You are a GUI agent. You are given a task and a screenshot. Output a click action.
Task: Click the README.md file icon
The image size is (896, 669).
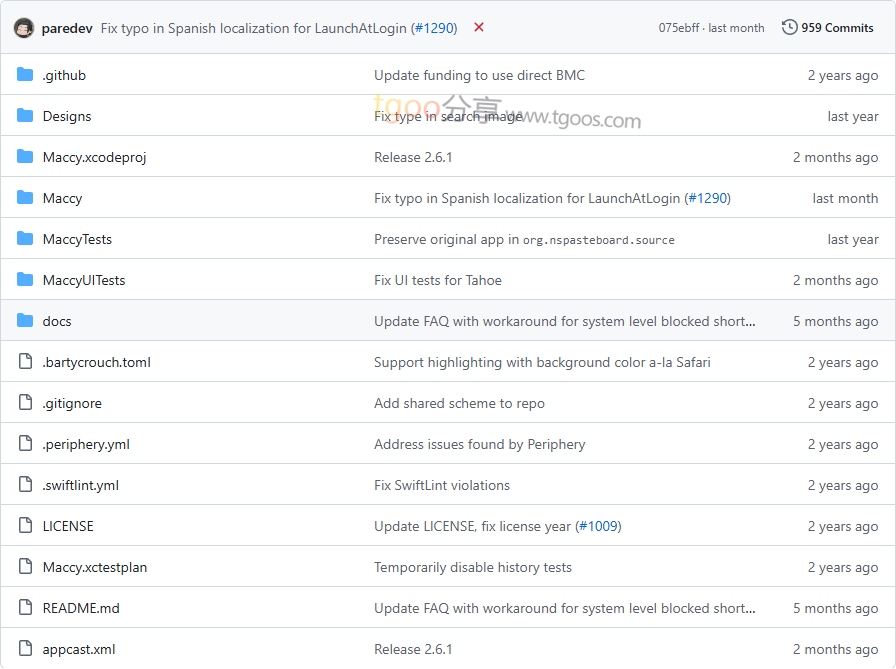click(x=25, y=608)
